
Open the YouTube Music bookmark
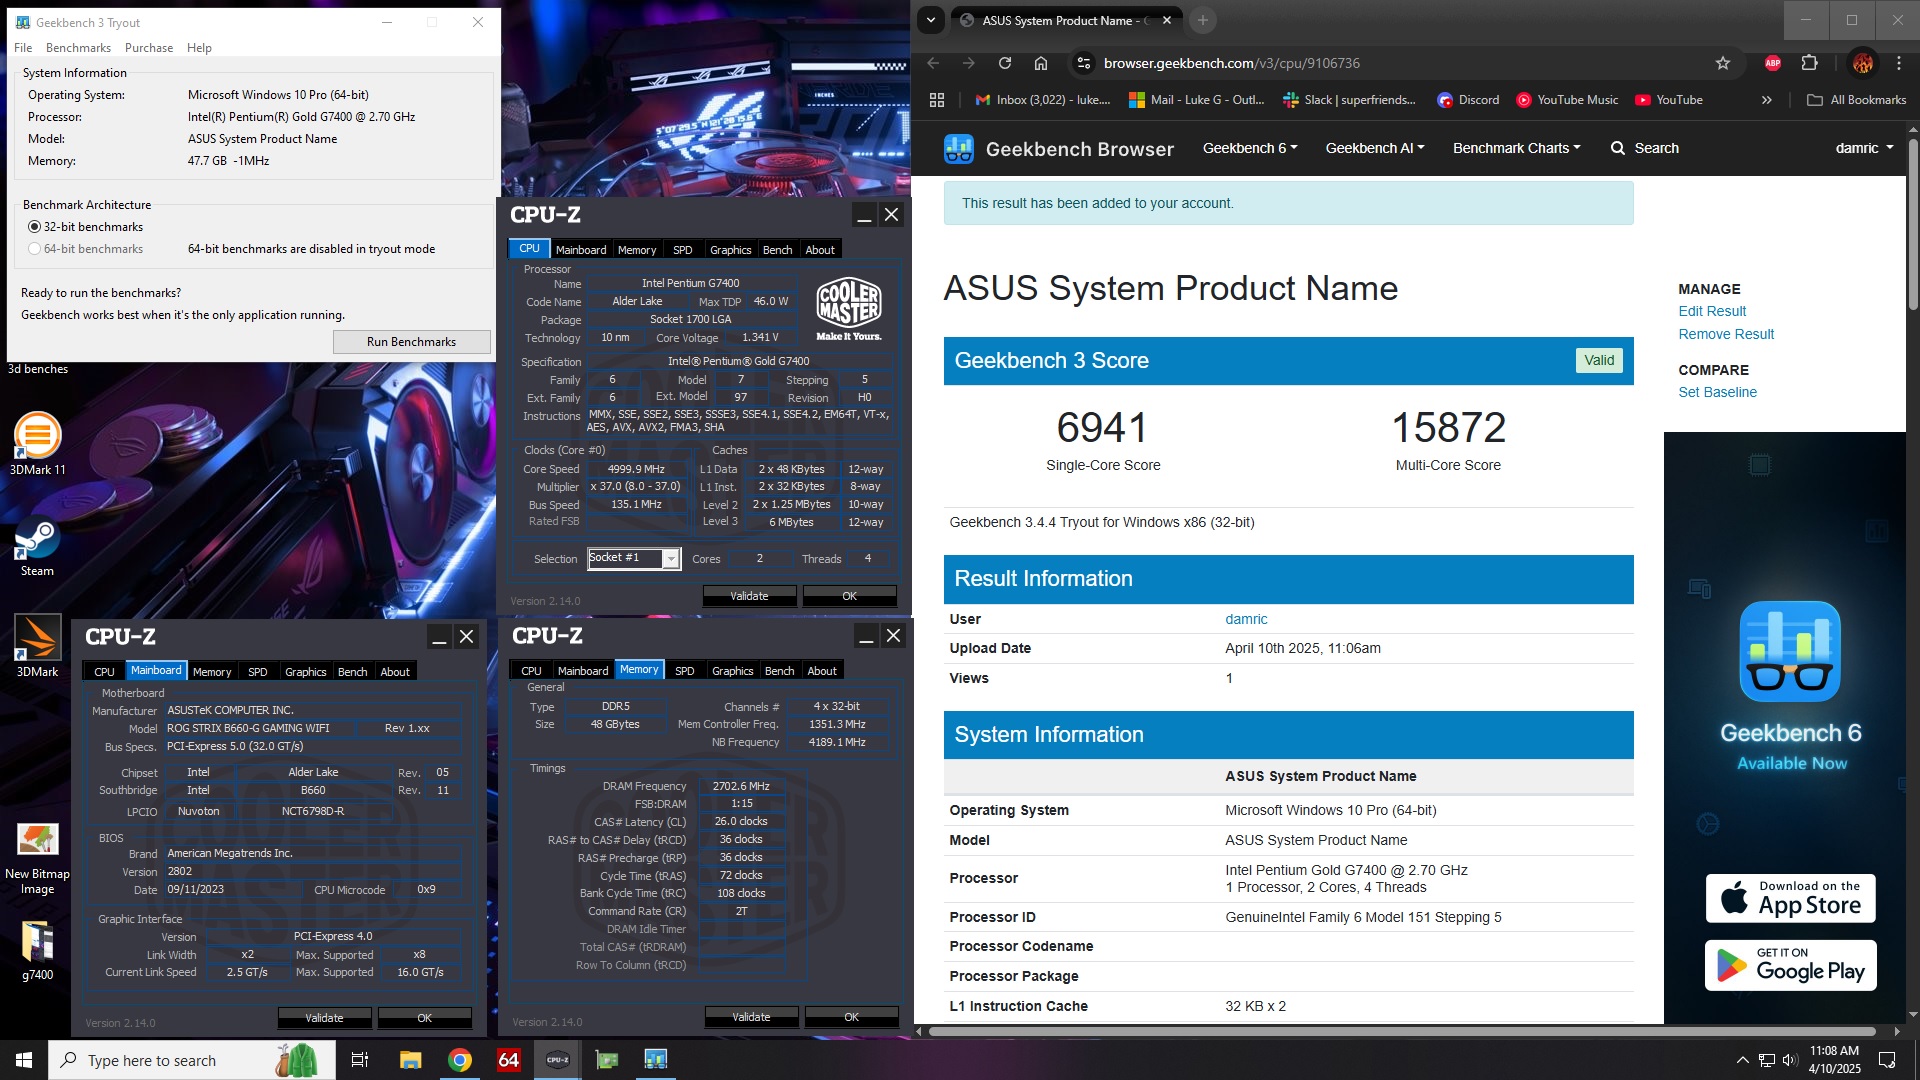coord(1567,100)
